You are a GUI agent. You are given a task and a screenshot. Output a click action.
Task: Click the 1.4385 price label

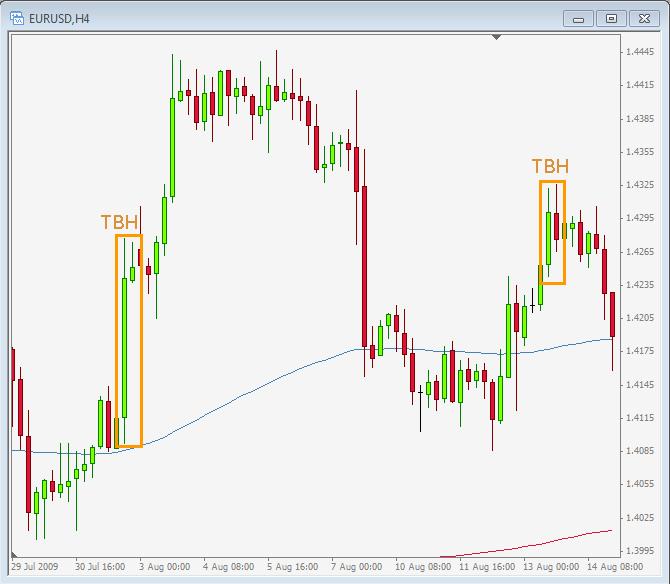pos(640,118)
